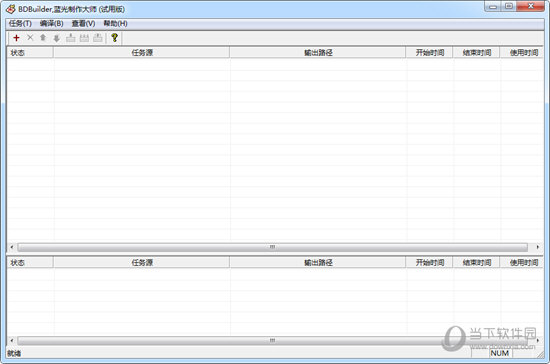Click the right scroll arrow of the upper list

(537, 247)
